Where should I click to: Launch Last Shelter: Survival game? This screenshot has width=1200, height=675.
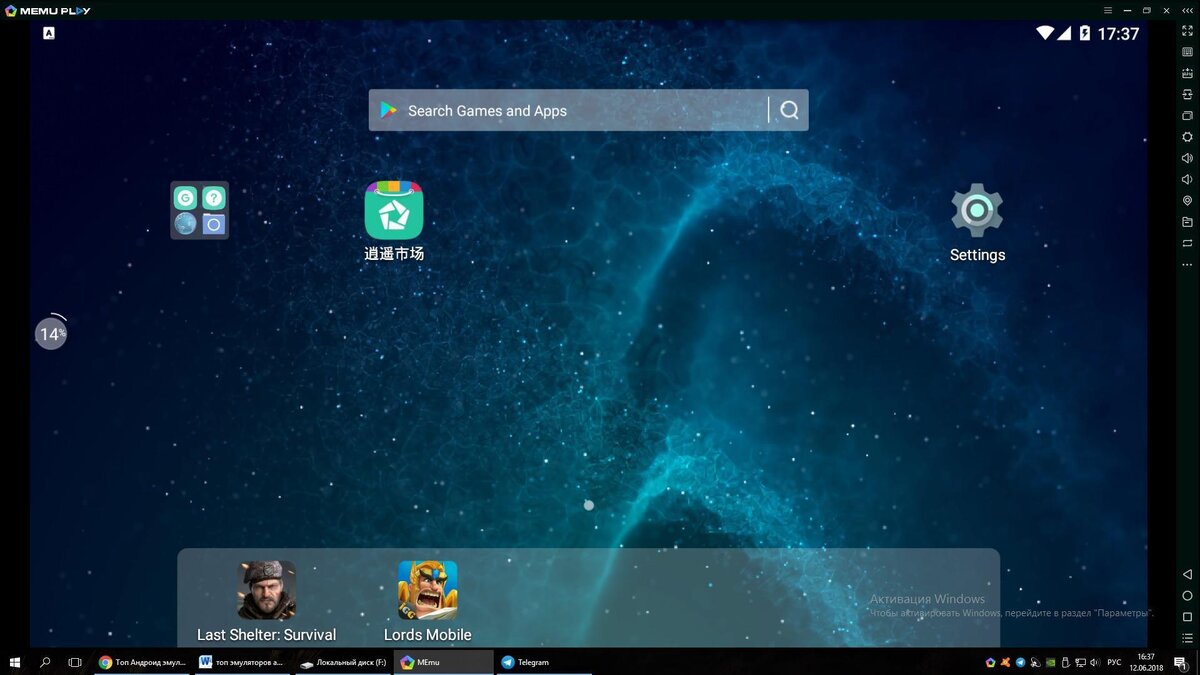pyautogui.click(x=266, y=601)
